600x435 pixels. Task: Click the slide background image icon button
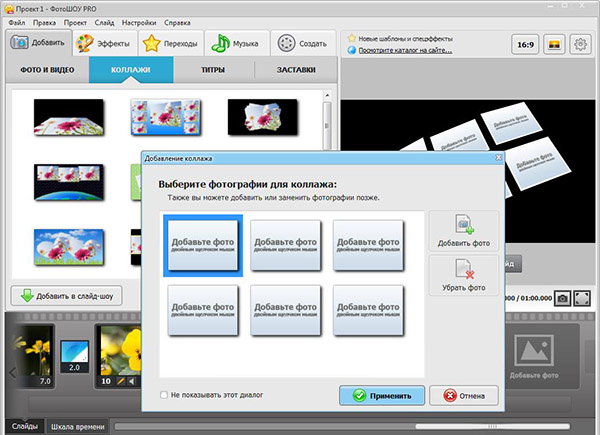[x=554, y=45]
